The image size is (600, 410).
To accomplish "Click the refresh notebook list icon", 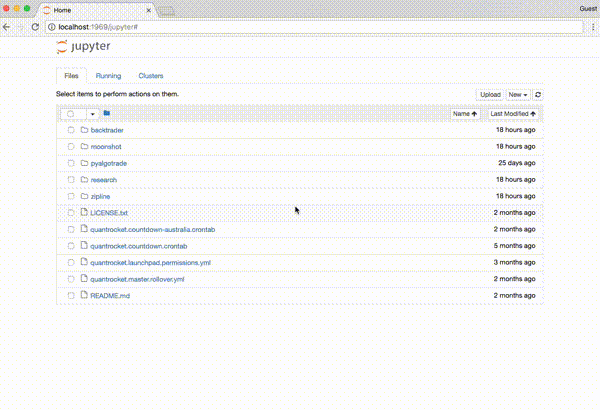I will pos(538,95).
